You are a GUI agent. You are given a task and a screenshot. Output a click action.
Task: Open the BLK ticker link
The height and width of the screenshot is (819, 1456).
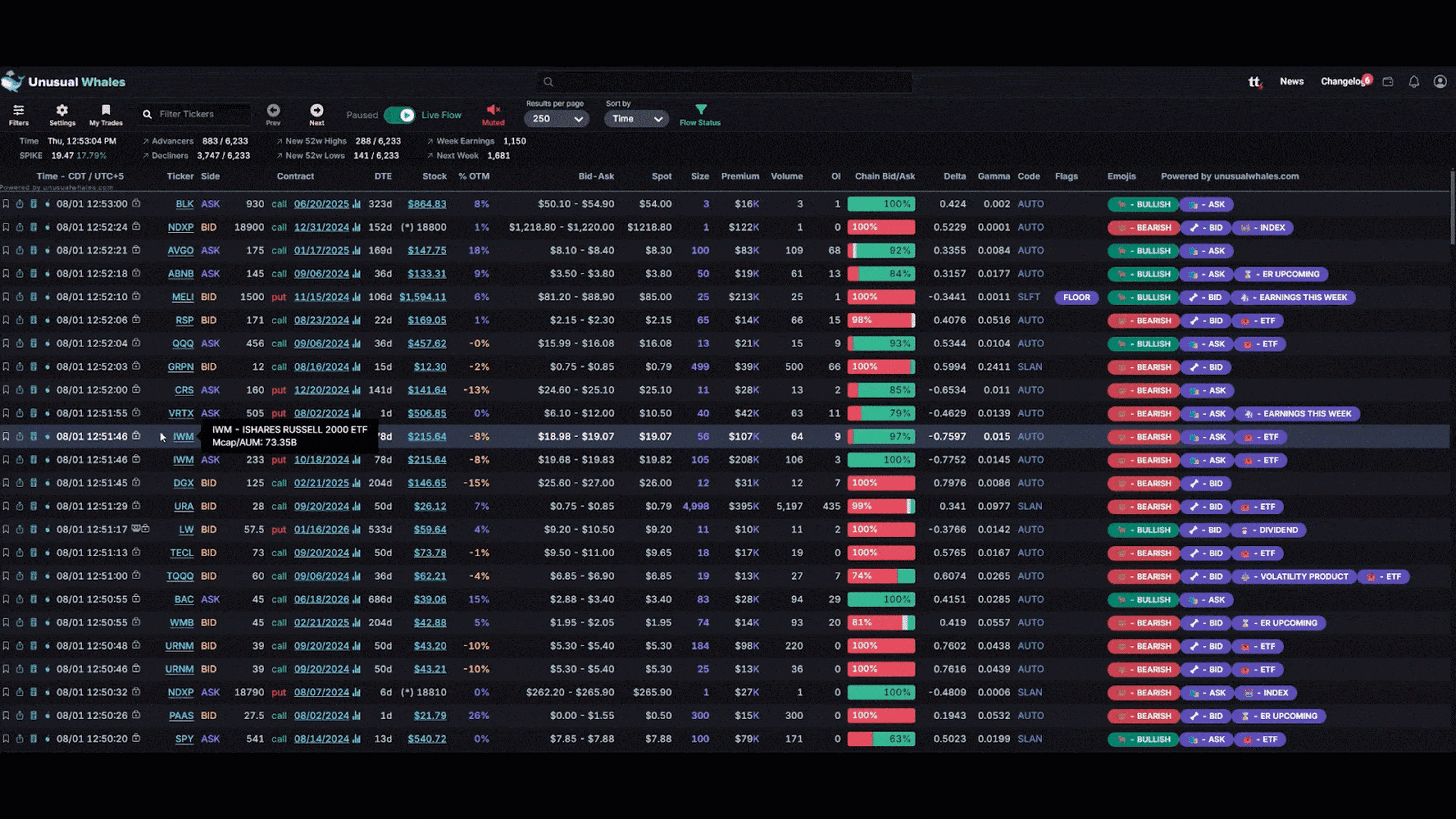(x=185, y=204)
